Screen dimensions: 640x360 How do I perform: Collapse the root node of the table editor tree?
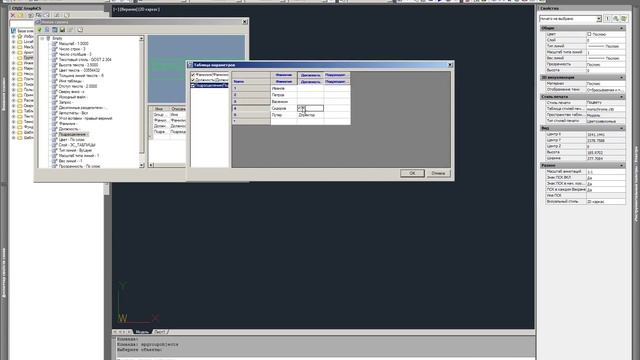tap(42, 38)
